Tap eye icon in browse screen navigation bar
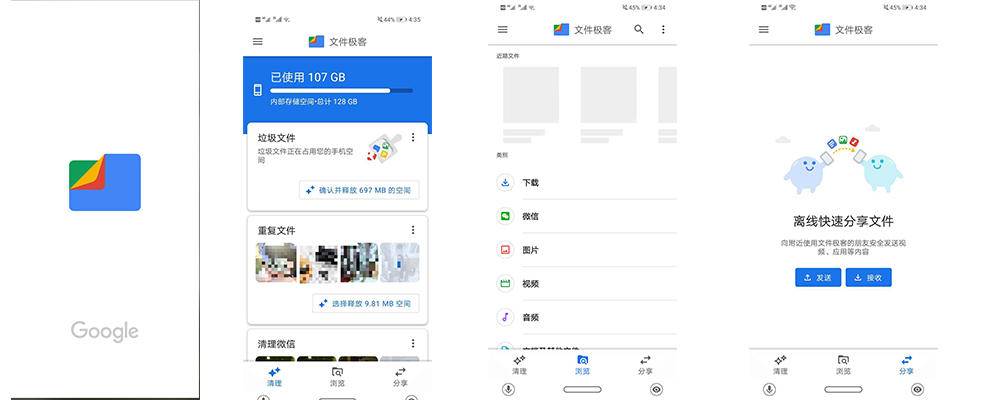Screen dimensions: 1000x400 [656, 389]
